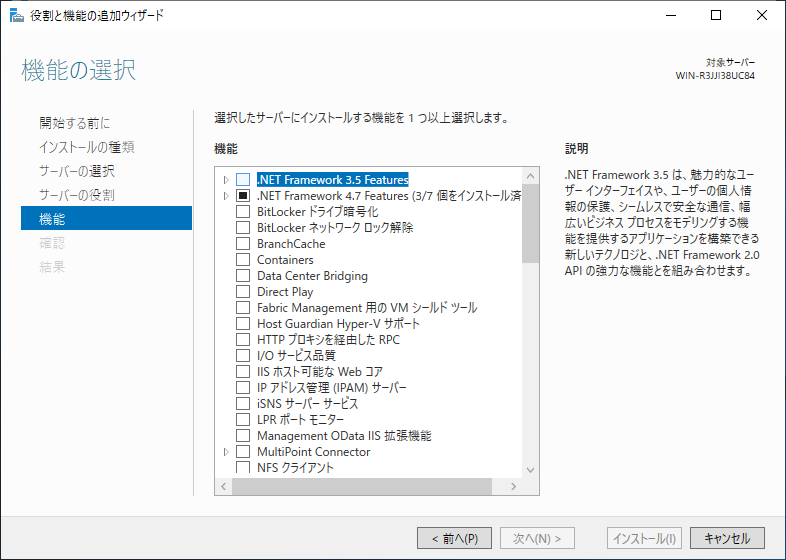
Task: Expand the MultiPoint Connector tree node
Action: coord(226,452)
